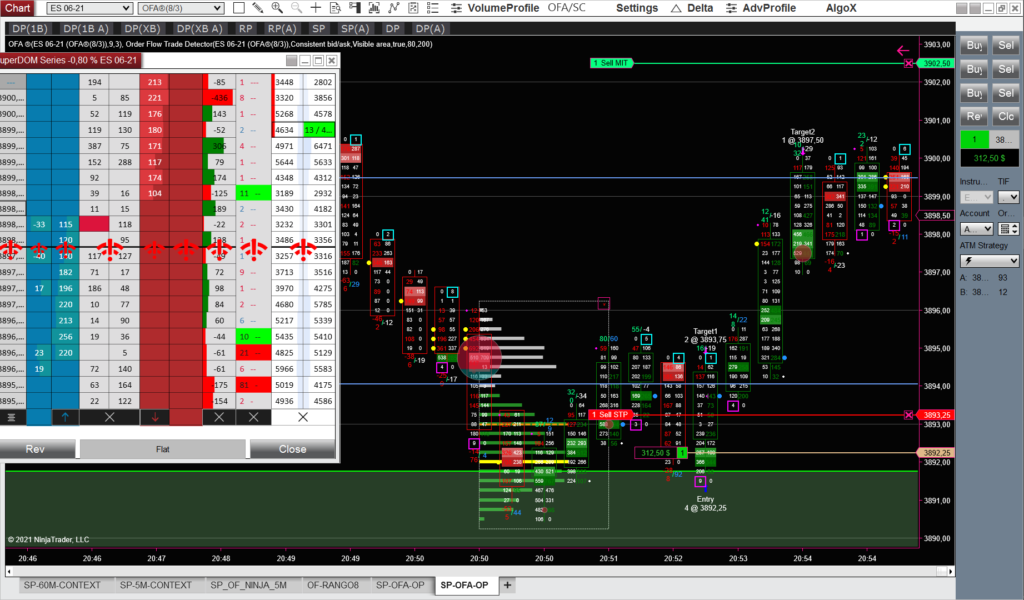Toggle the SP(A) button
The width and height of the screenshot is (1024, 600).
pyautogui.click(x=355, y=29)
